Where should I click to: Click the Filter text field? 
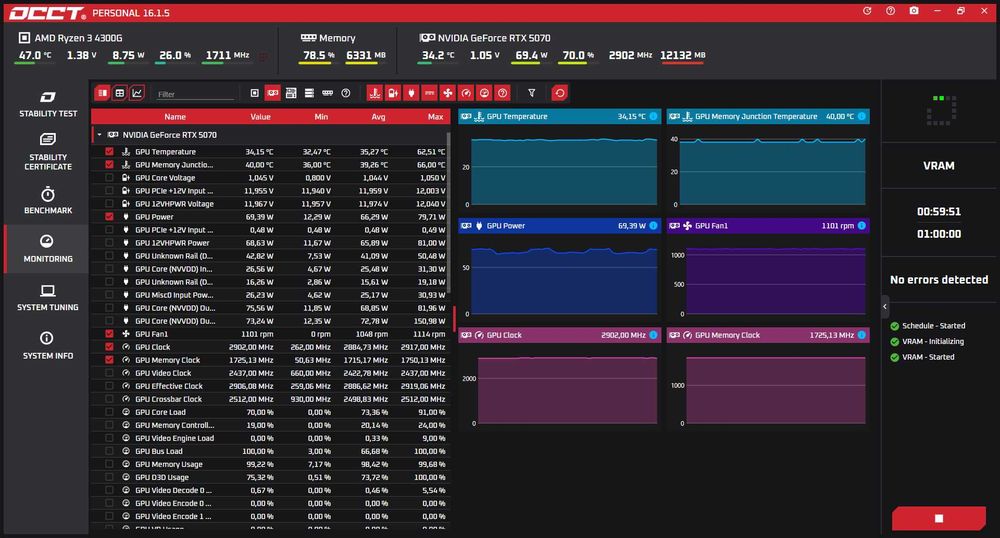coord(195,94)
